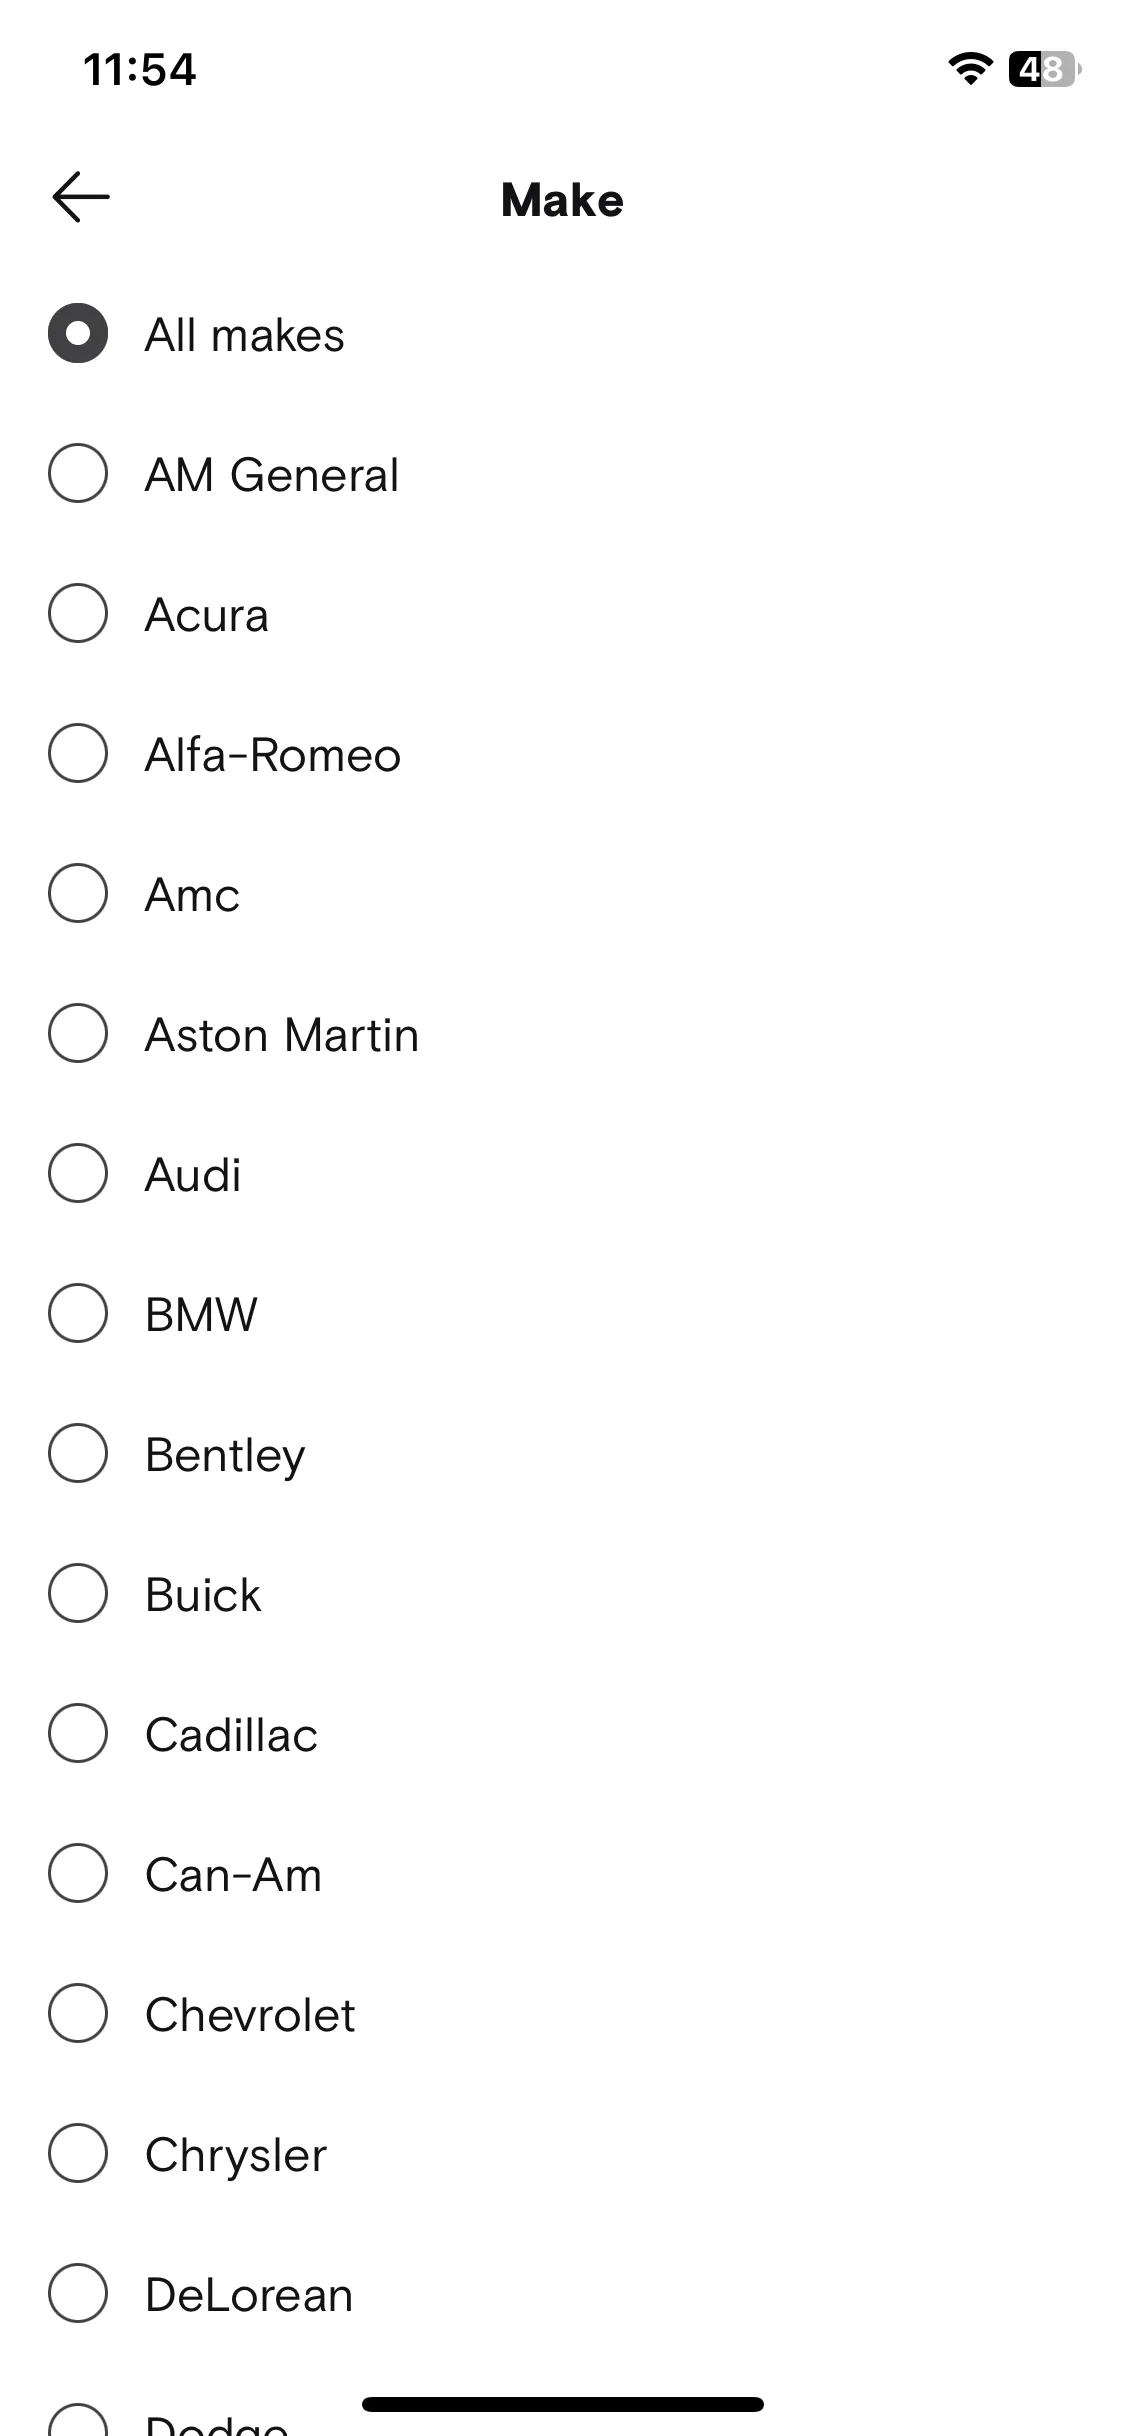Choose Chrysler make
The width and height of the screenshot is (1125, 2436).
[x=78, y=2153]
